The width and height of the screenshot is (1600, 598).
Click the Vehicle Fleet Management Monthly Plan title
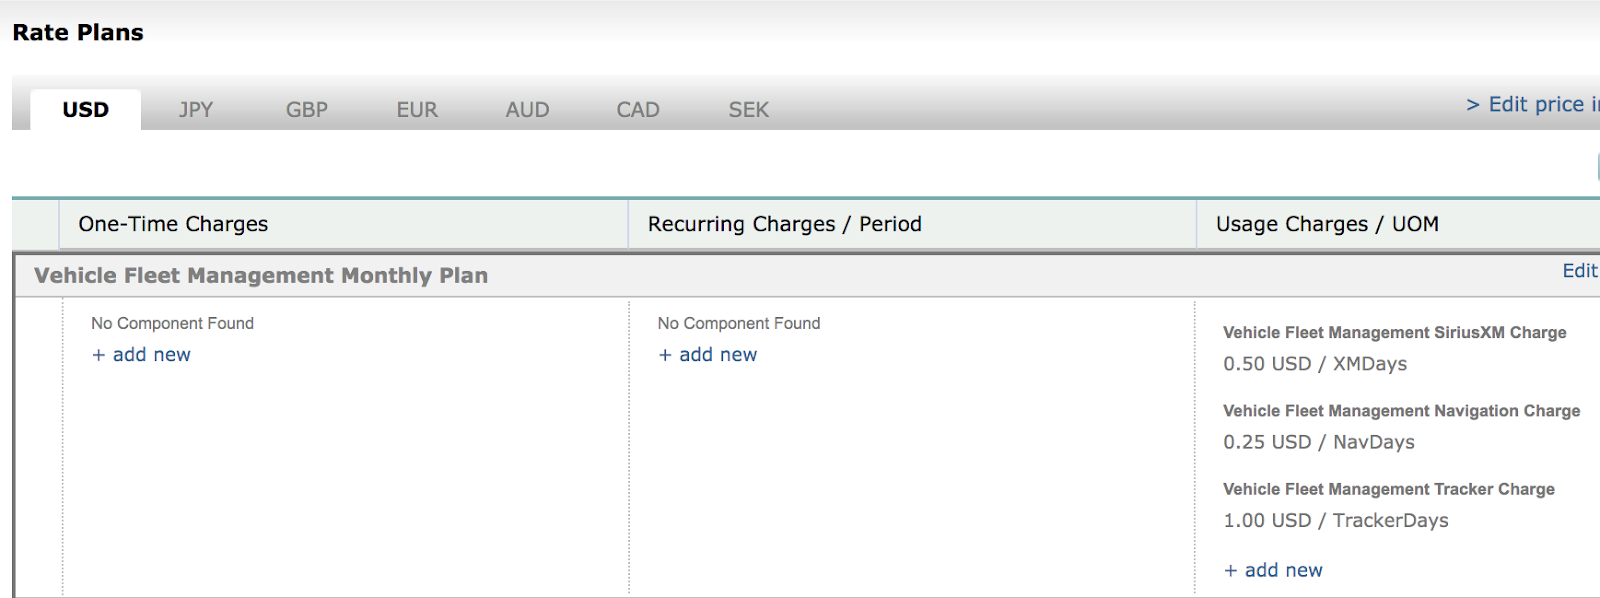[x=261, y=276]
